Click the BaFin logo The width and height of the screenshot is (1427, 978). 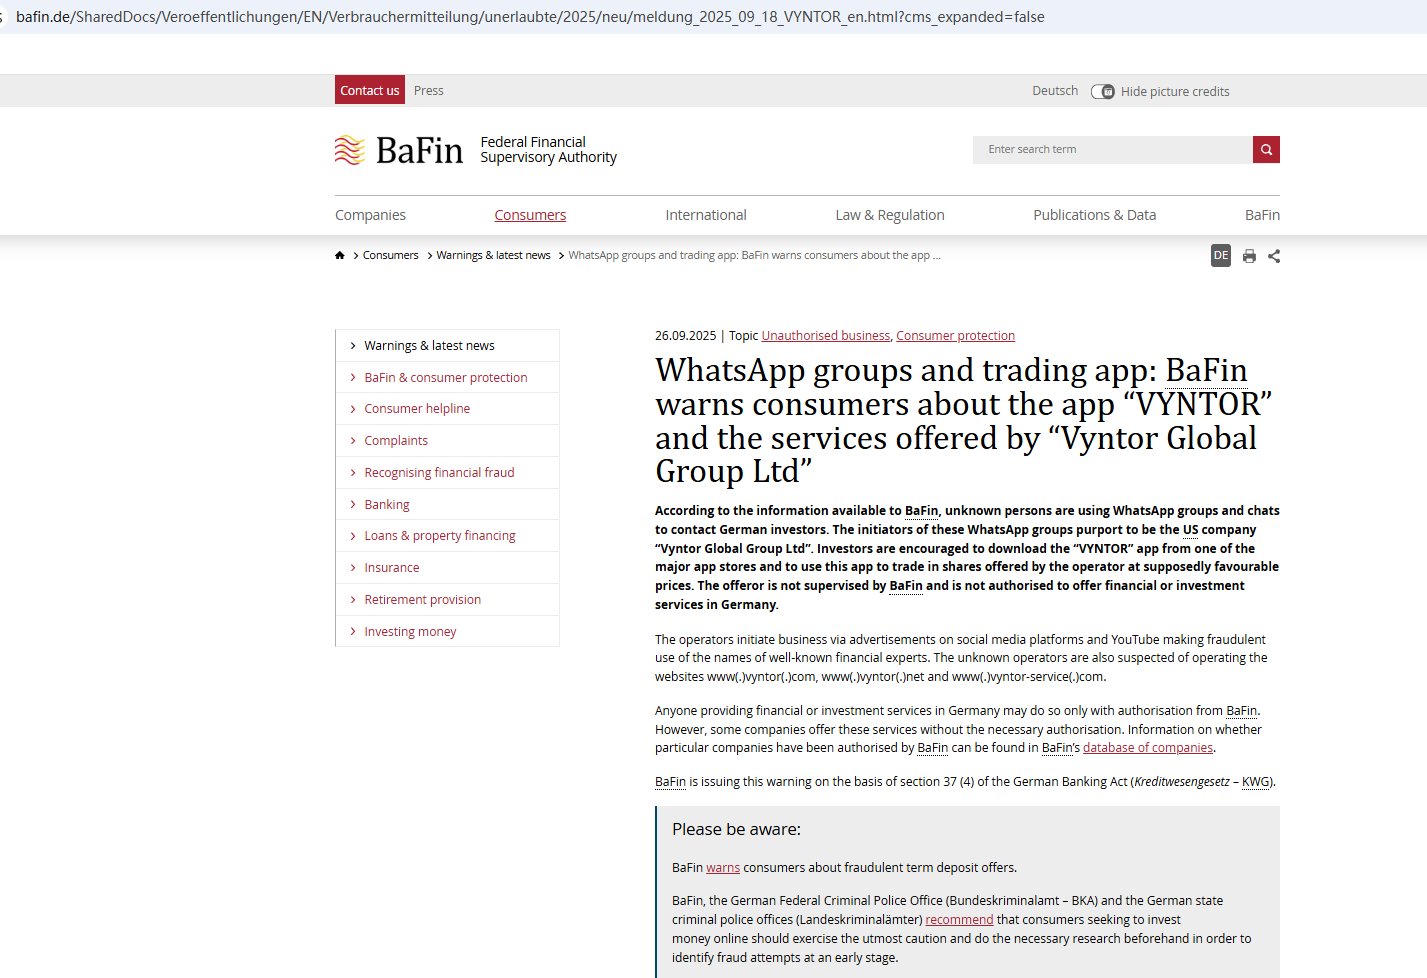[x=399, y=150]
